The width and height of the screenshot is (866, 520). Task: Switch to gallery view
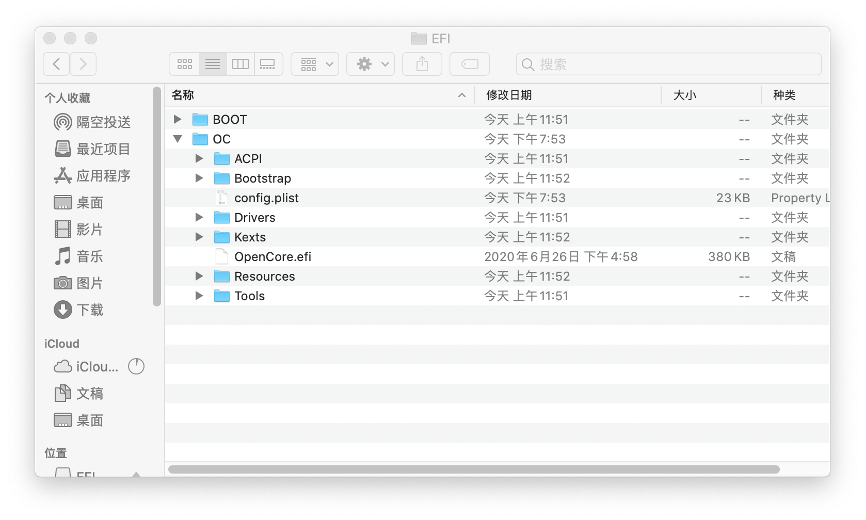point(268,64)
